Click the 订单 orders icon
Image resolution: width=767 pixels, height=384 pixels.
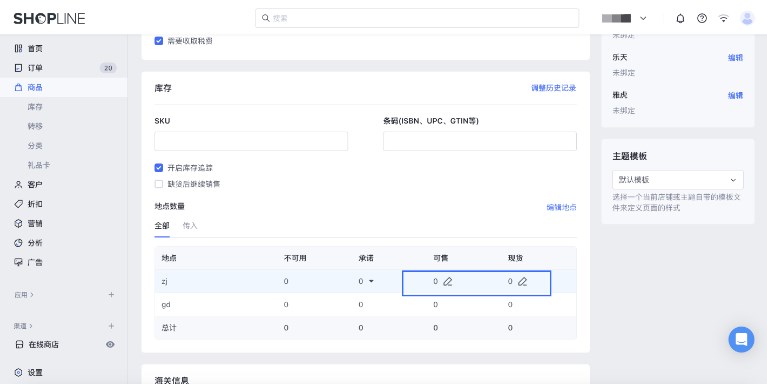pos(19,68)
